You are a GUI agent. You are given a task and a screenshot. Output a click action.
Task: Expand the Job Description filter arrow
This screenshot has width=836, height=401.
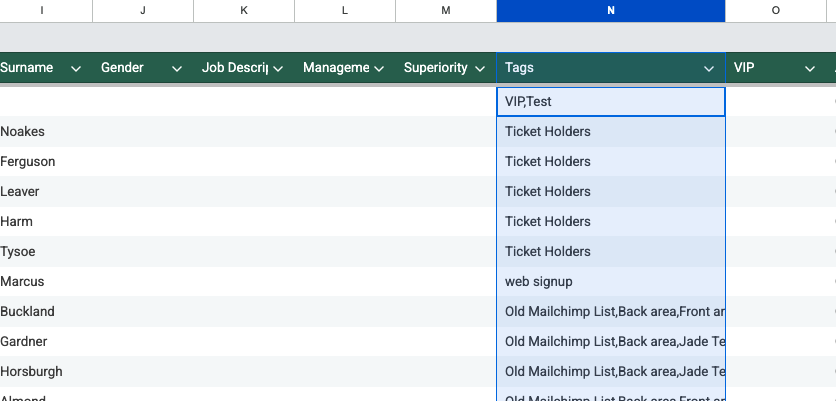click(278, 68)
